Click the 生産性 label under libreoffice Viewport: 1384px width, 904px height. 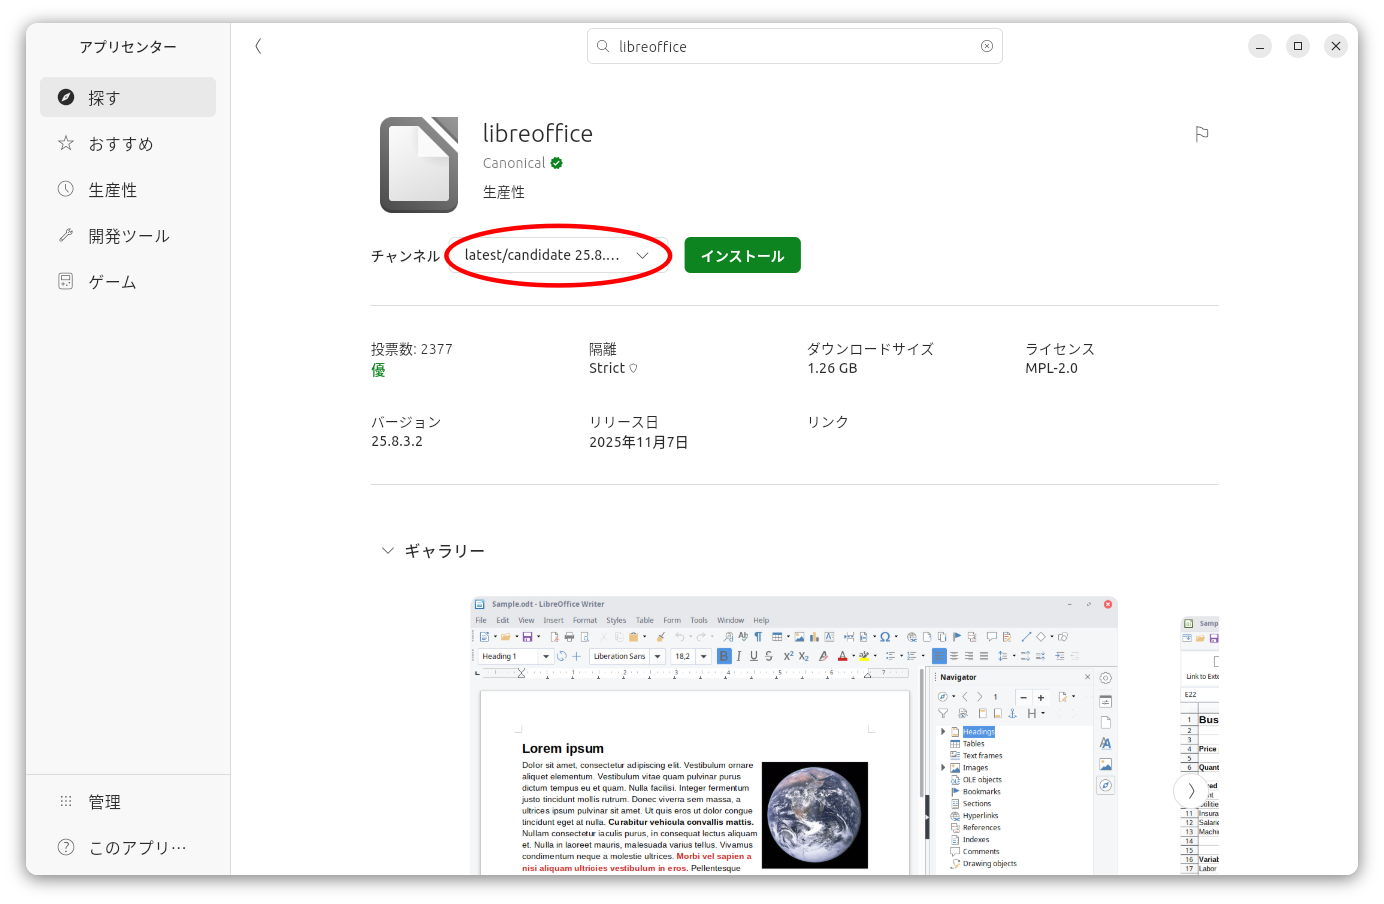[504, 191]
